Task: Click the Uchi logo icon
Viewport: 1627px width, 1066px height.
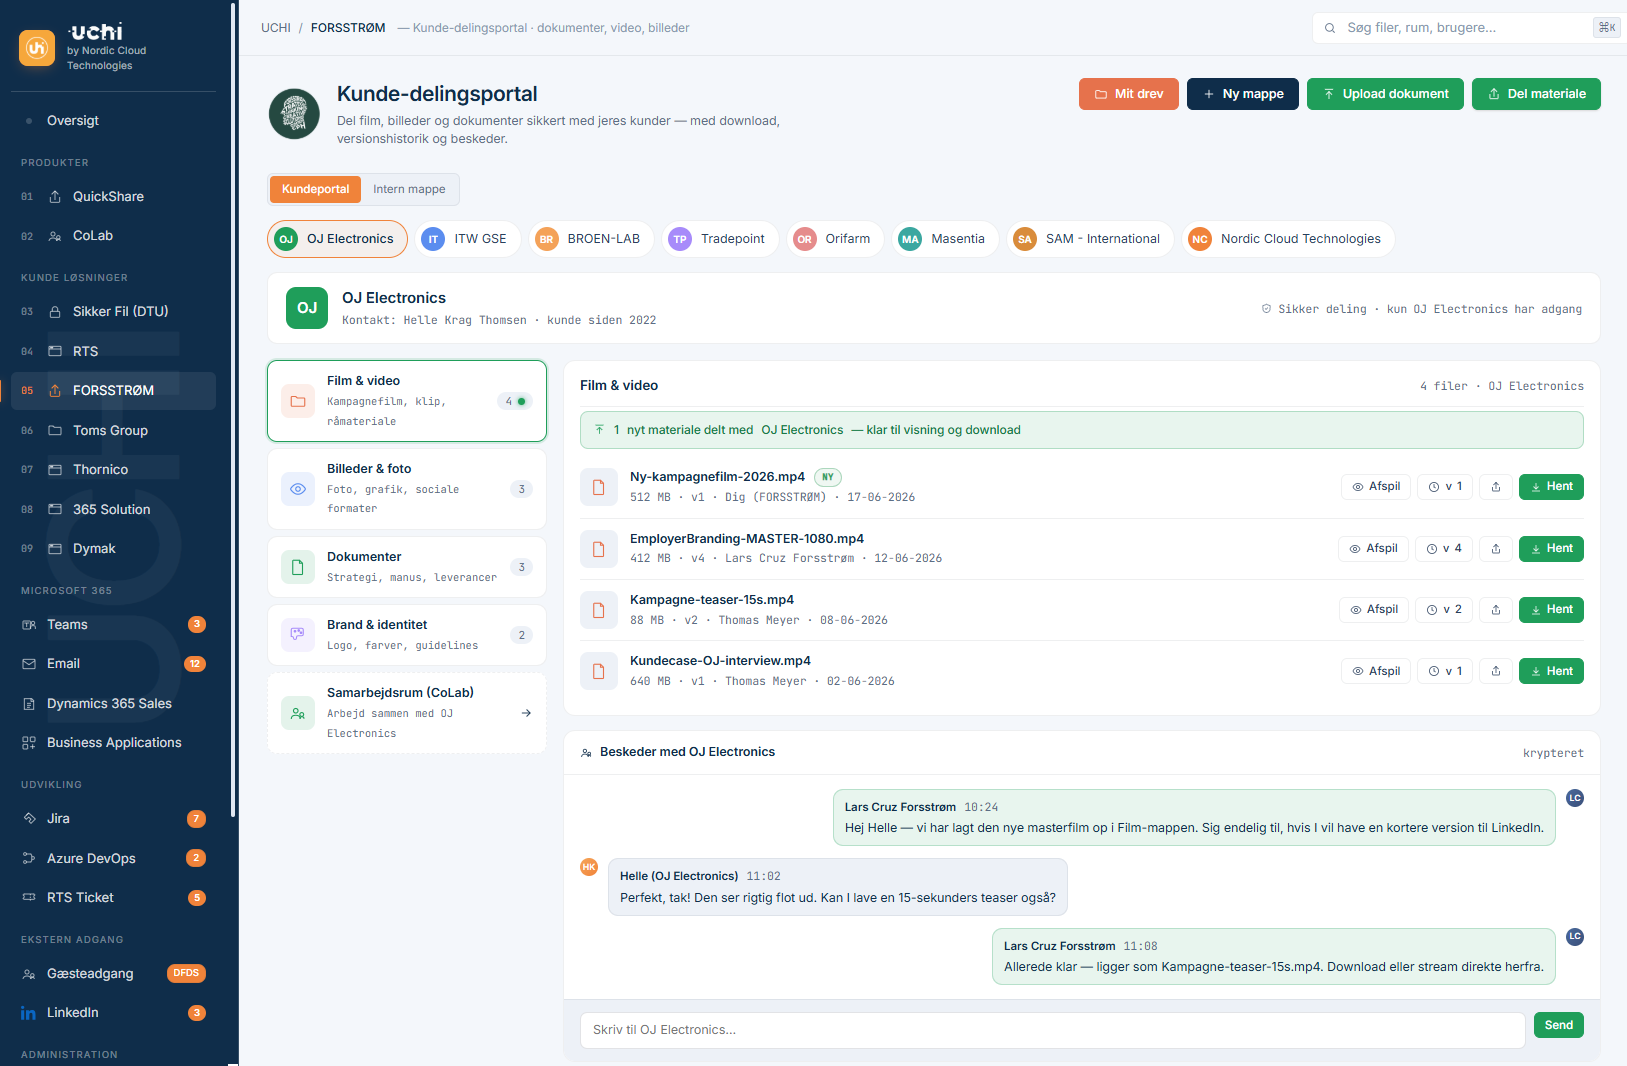Action: pos(37,47)
